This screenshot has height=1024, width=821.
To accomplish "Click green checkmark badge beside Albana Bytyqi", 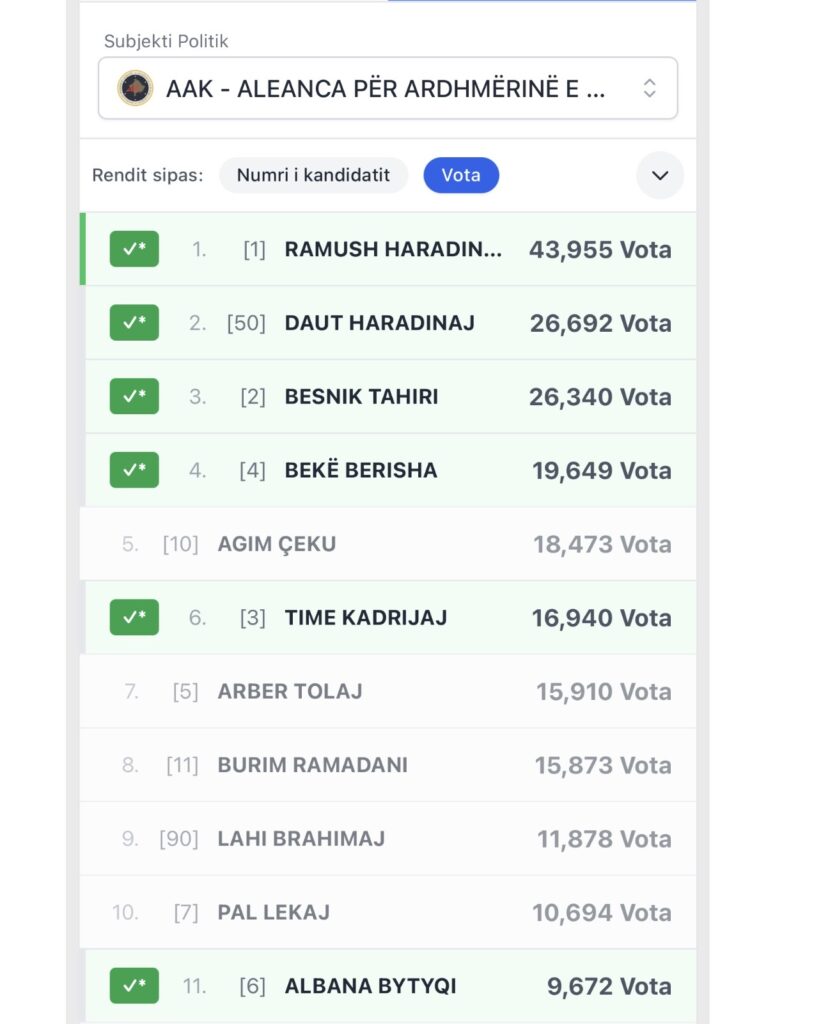I will 134,986.
